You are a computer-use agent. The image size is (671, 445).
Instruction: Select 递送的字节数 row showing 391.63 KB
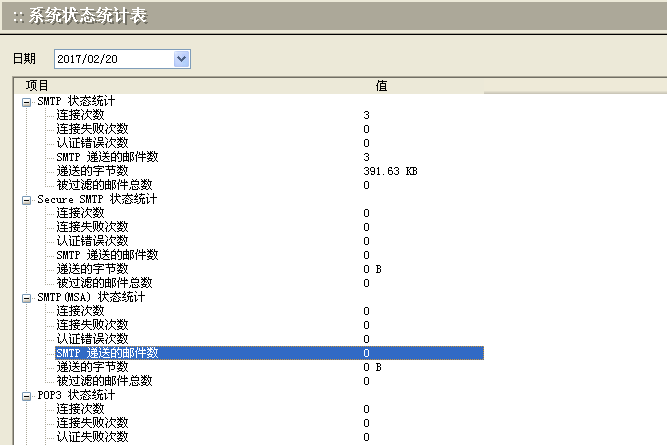click(x=92, y=171)
